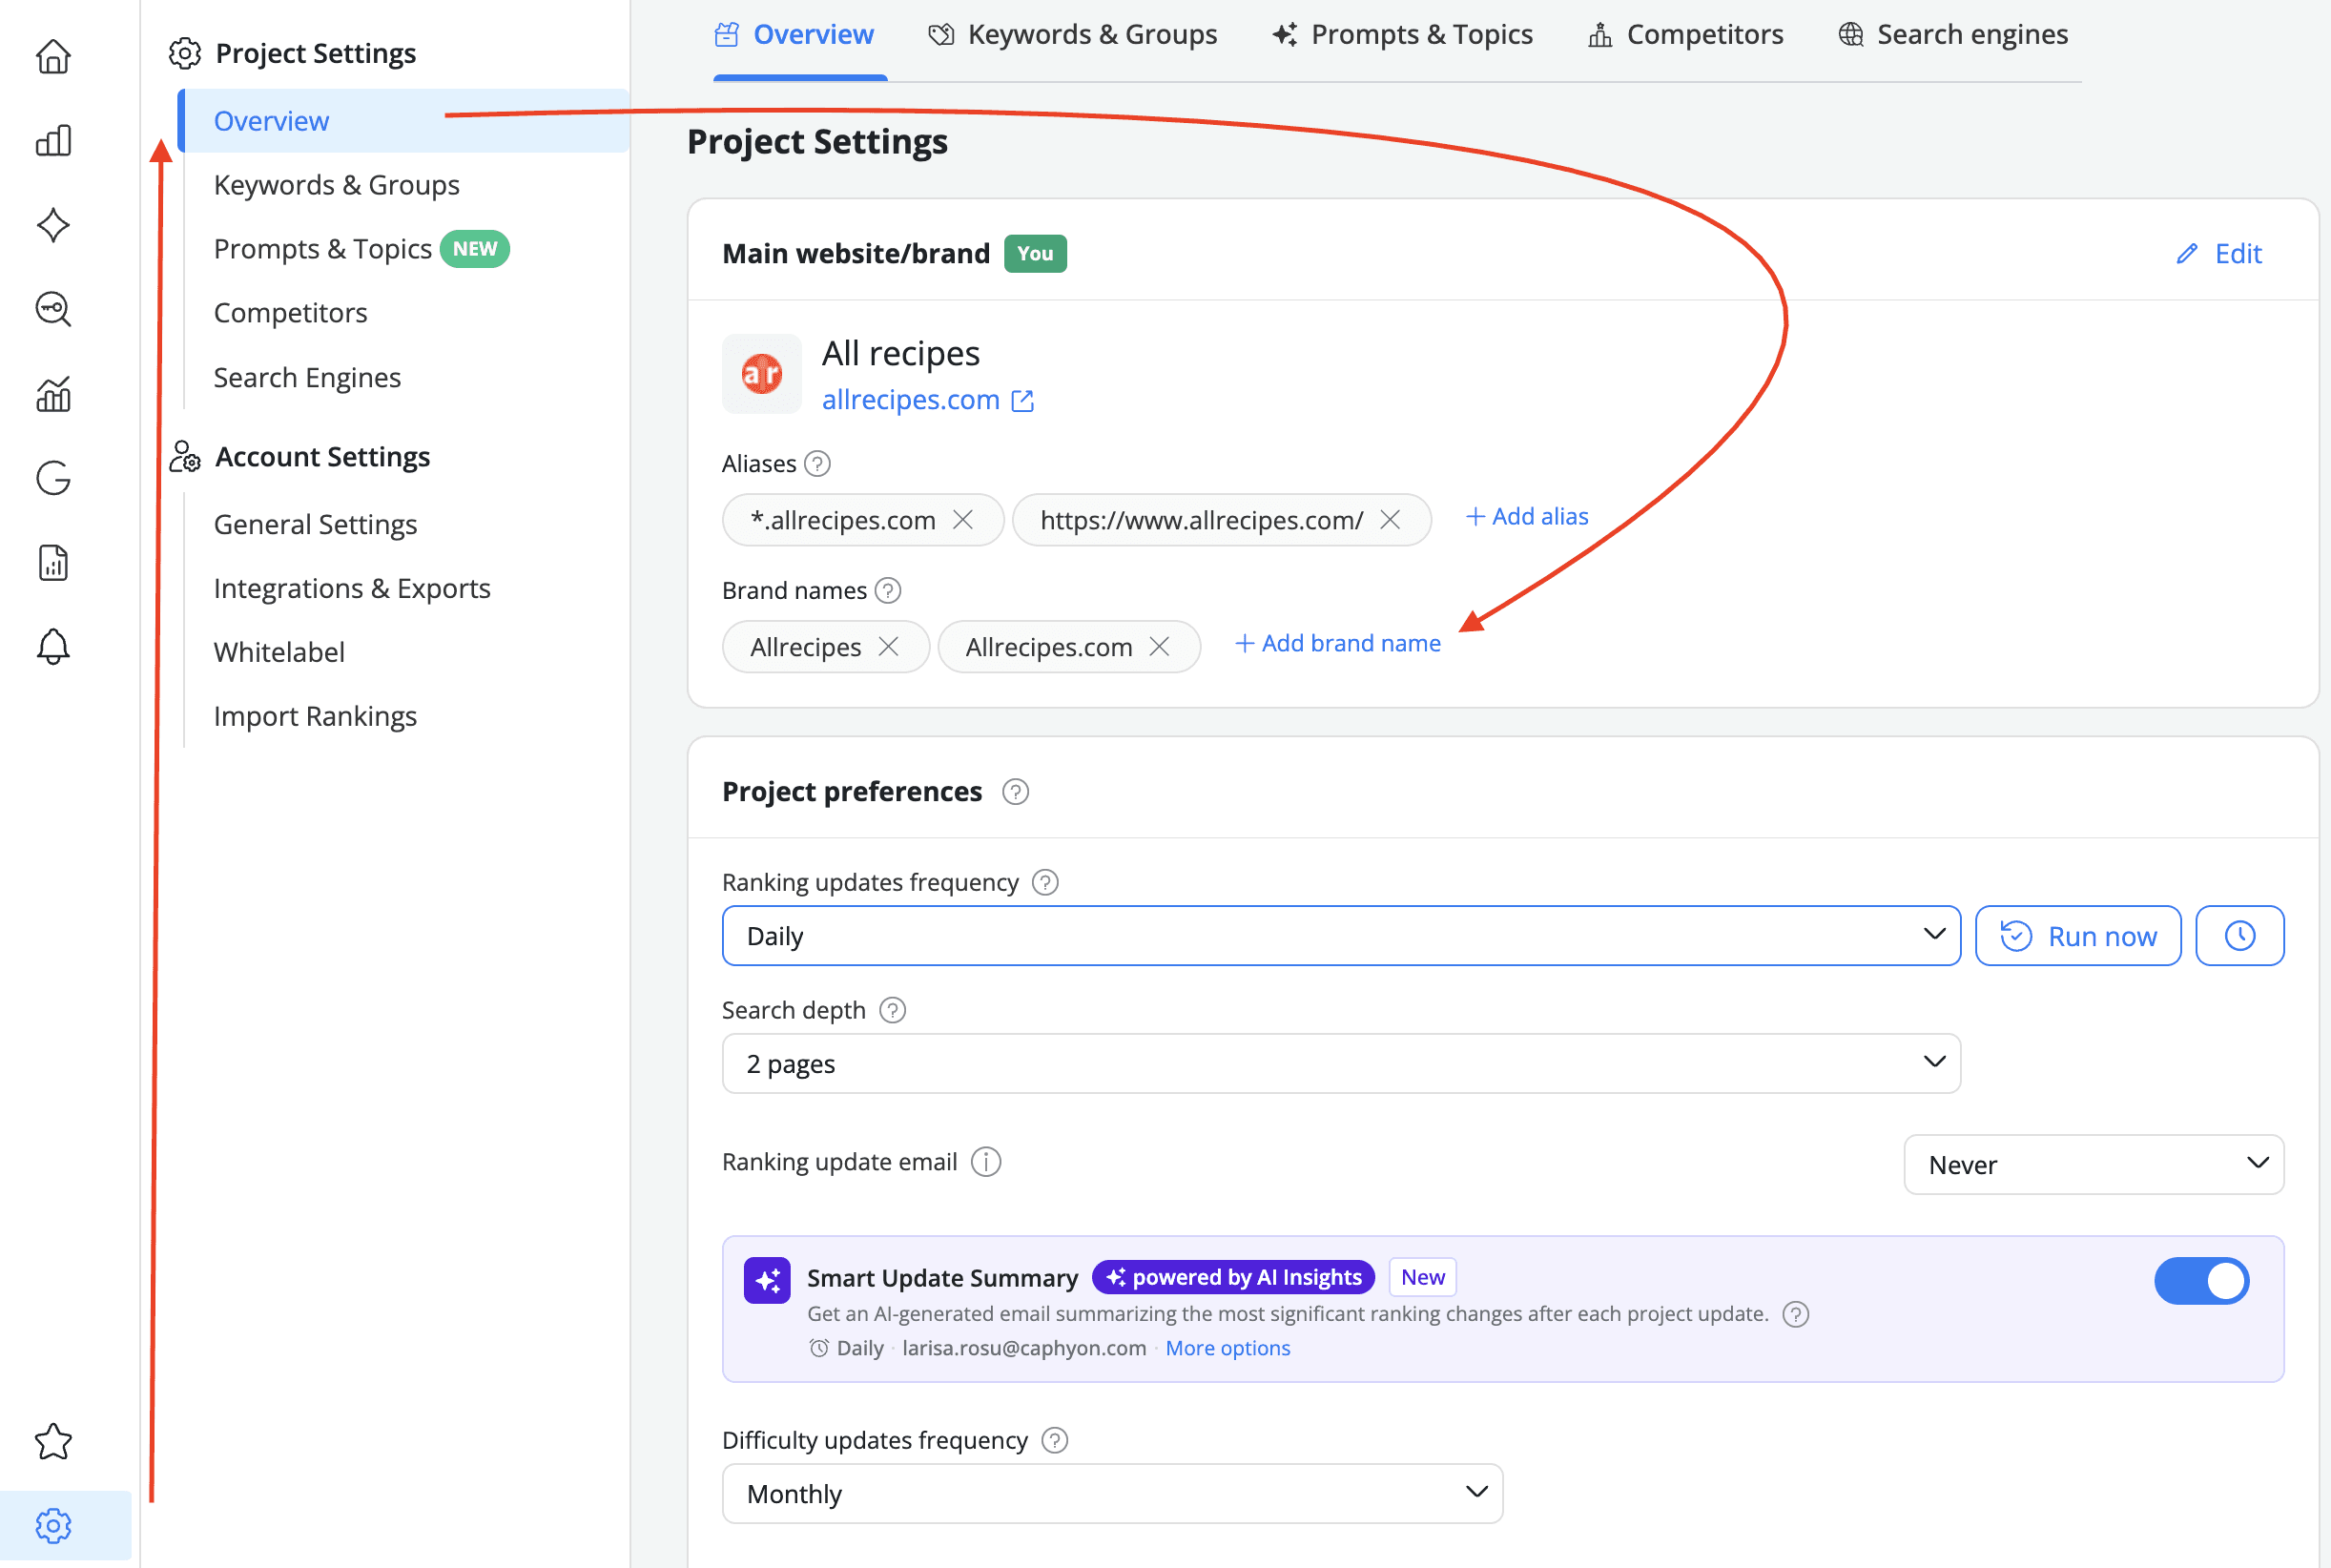The height and width of the screenshot is (1568, 2331).
Task: Click the All recipes brand logo
Action: (x=762, y=374)
